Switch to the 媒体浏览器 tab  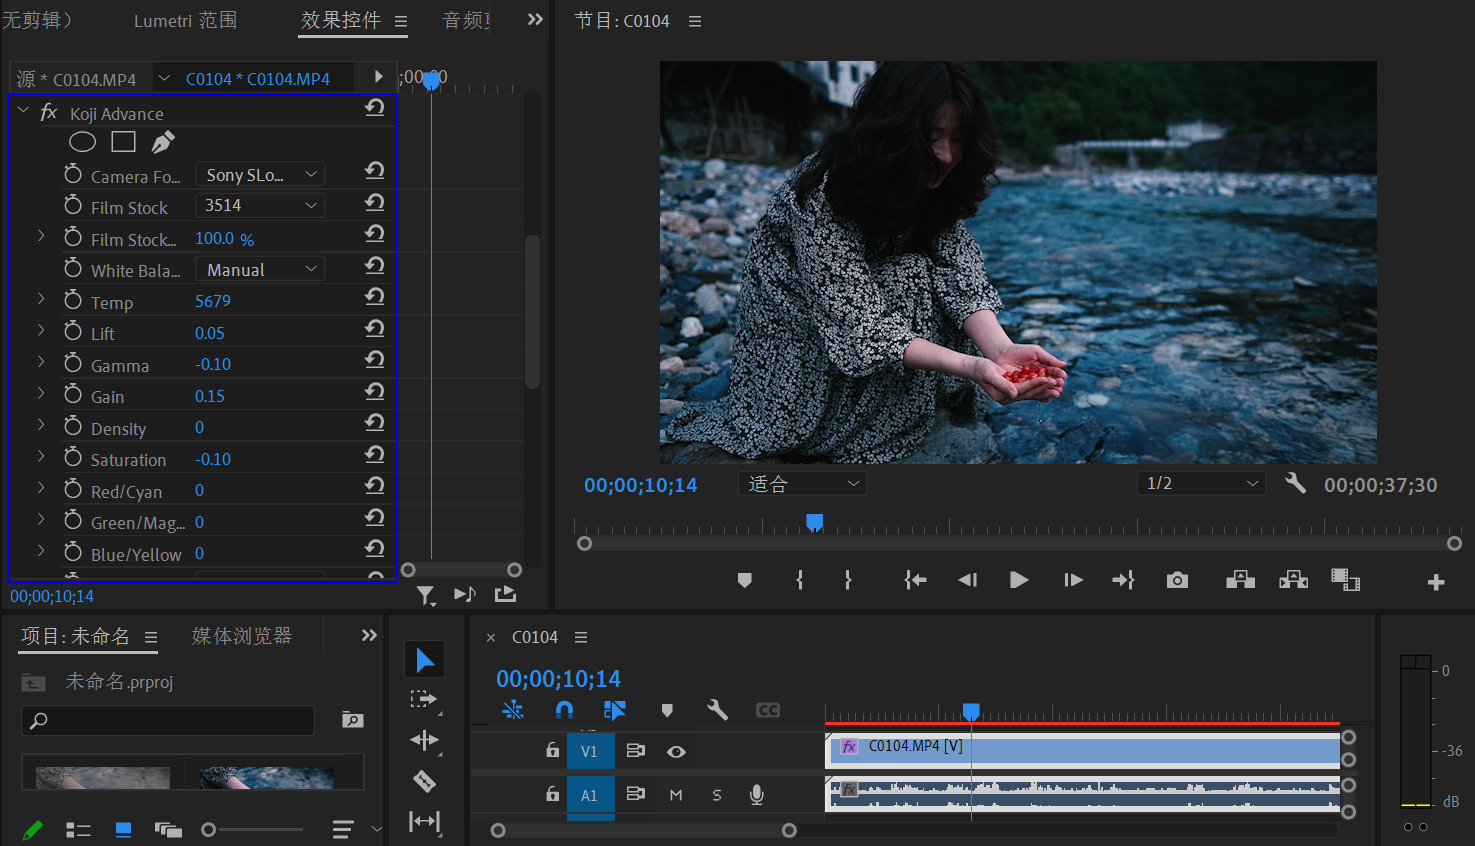pos(242,636)
